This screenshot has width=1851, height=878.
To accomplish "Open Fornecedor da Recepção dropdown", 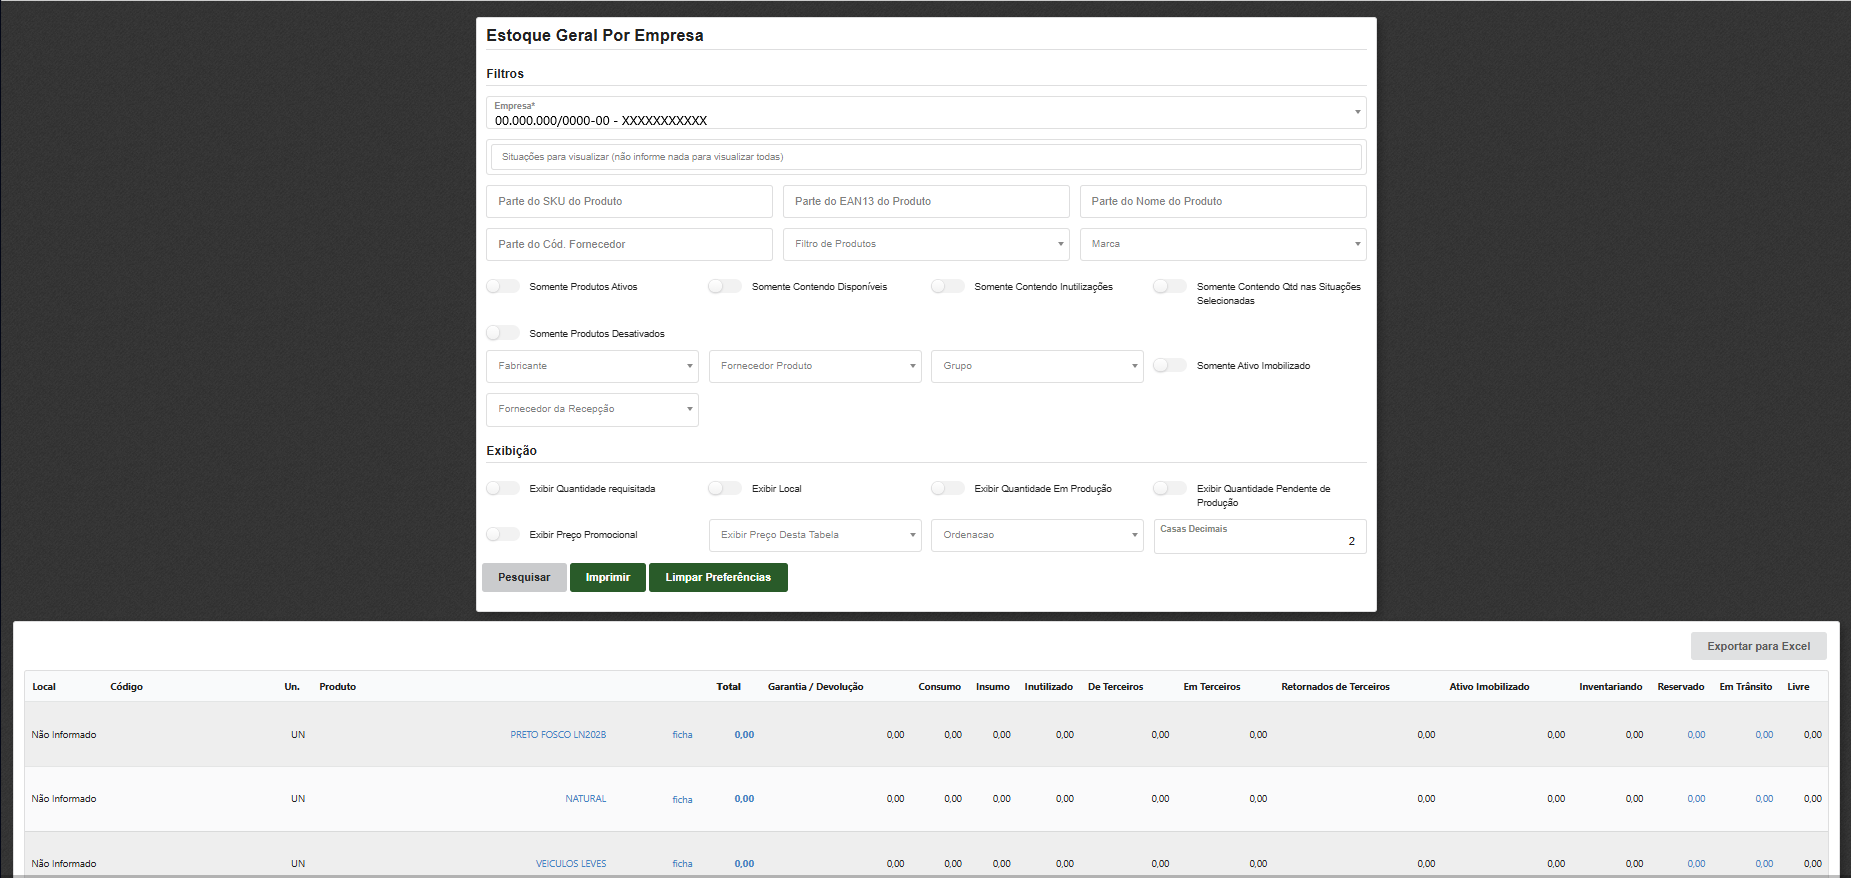I will tap(592, 409).
